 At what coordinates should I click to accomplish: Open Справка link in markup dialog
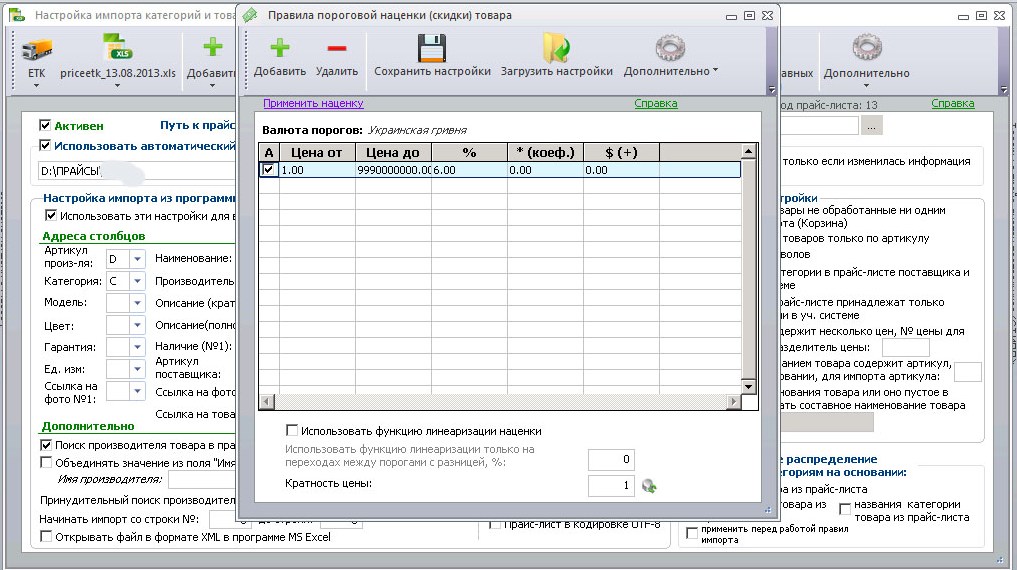click(656, 103)
